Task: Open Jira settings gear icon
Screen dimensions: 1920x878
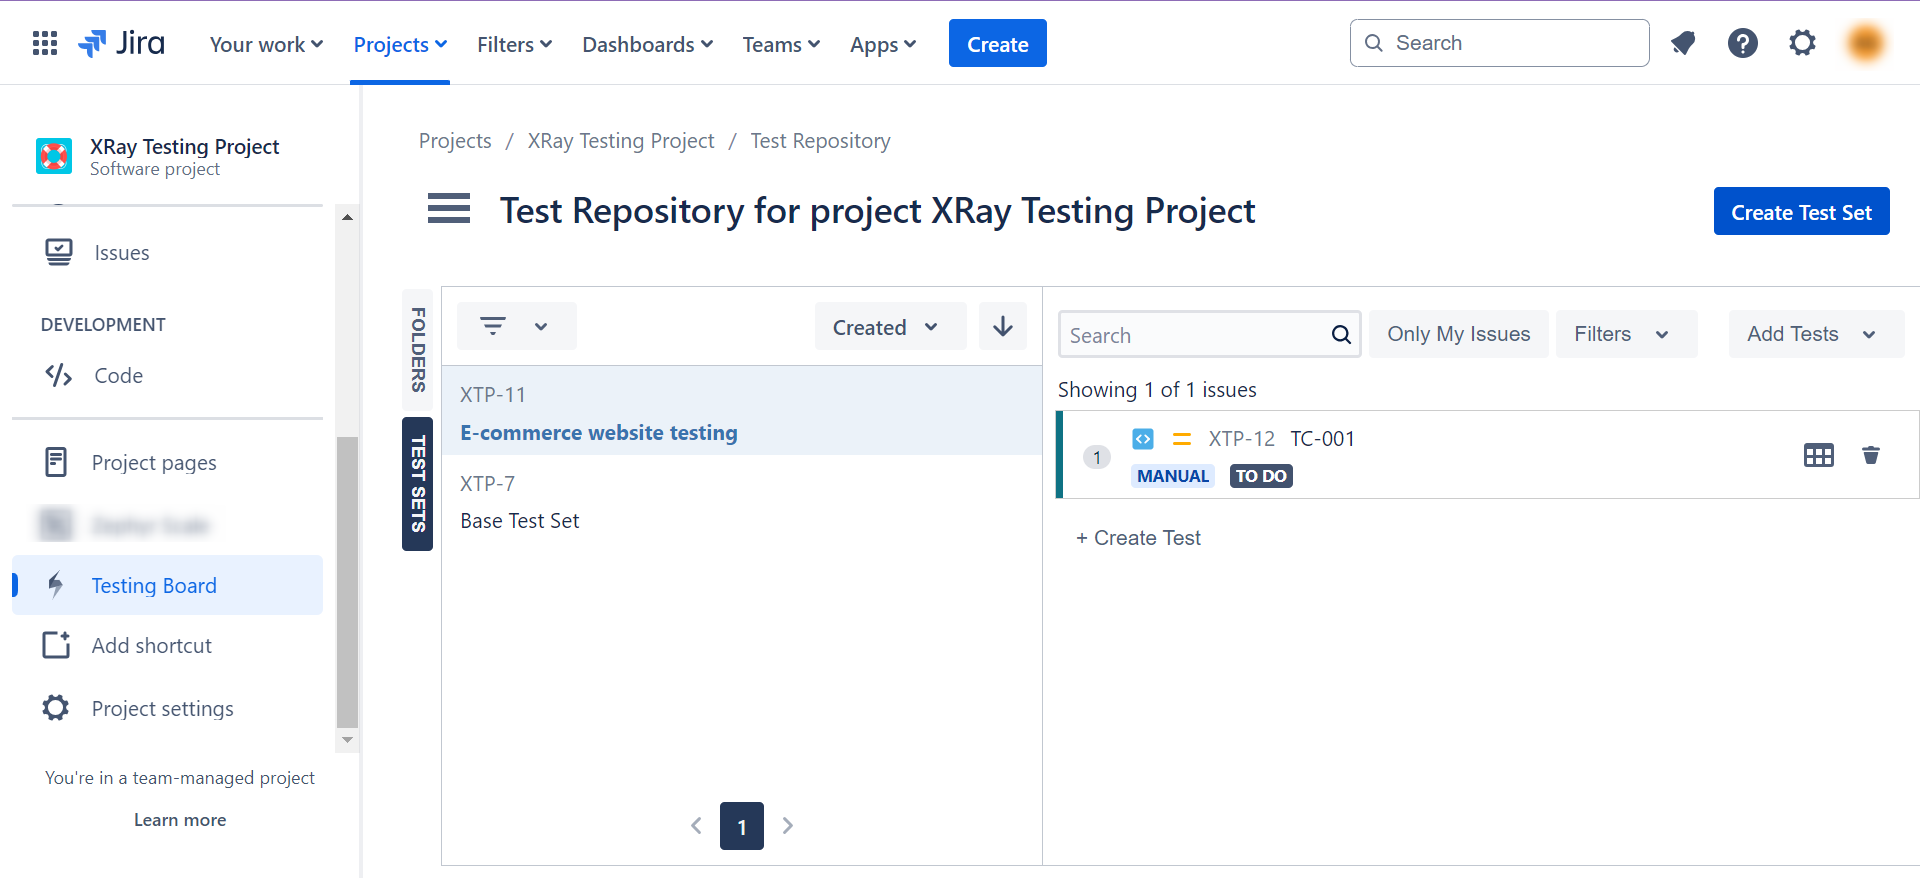Action: click(x=1802, y=43)
